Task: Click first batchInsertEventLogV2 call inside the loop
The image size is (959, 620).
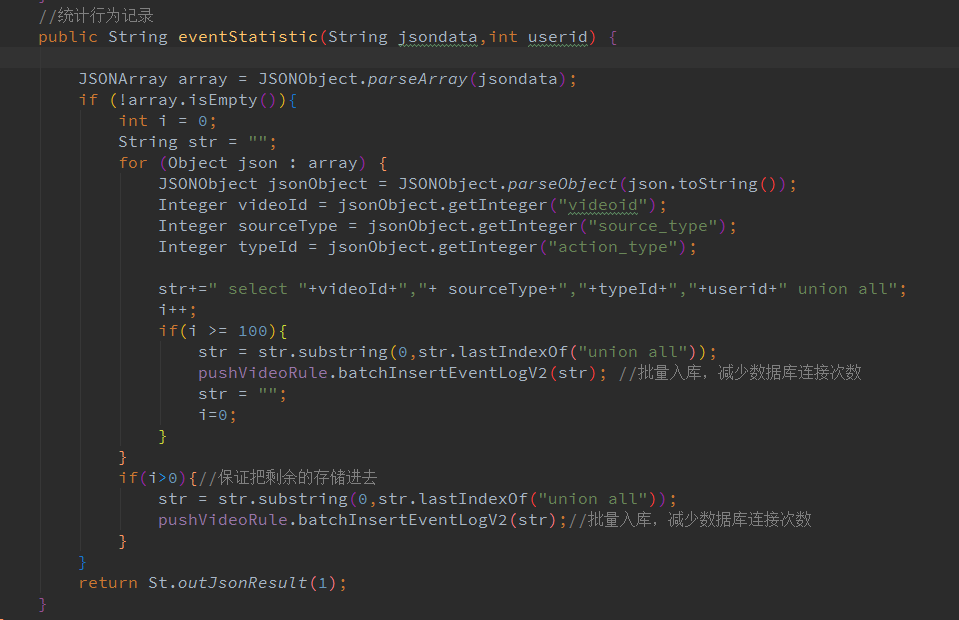Action: pyautogui.click(x=442, y=373)
